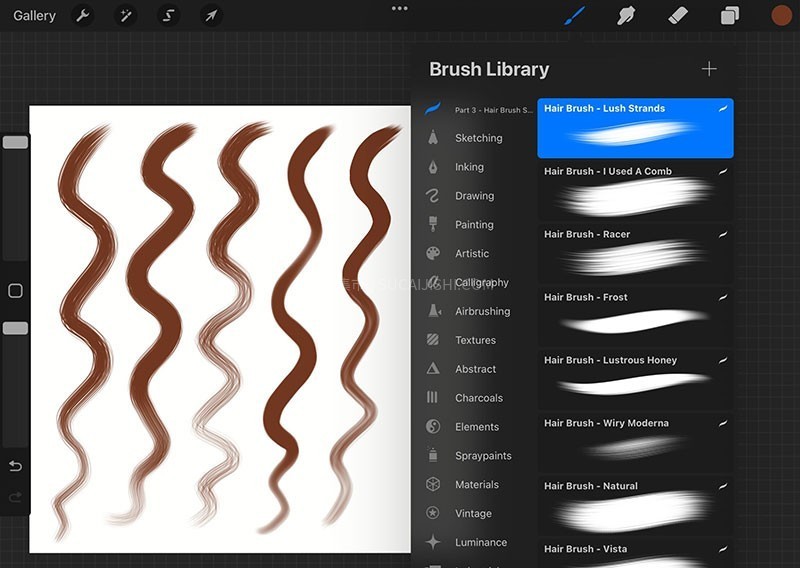This screenshot has height=568, width=800.
Task: Add a new brush with plus button
Action: (709, 69)
